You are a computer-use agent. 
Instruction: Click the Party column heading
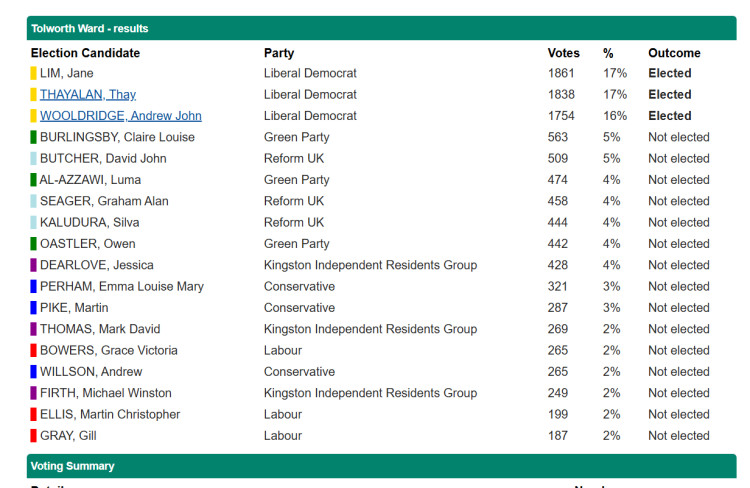click(279, 53)
